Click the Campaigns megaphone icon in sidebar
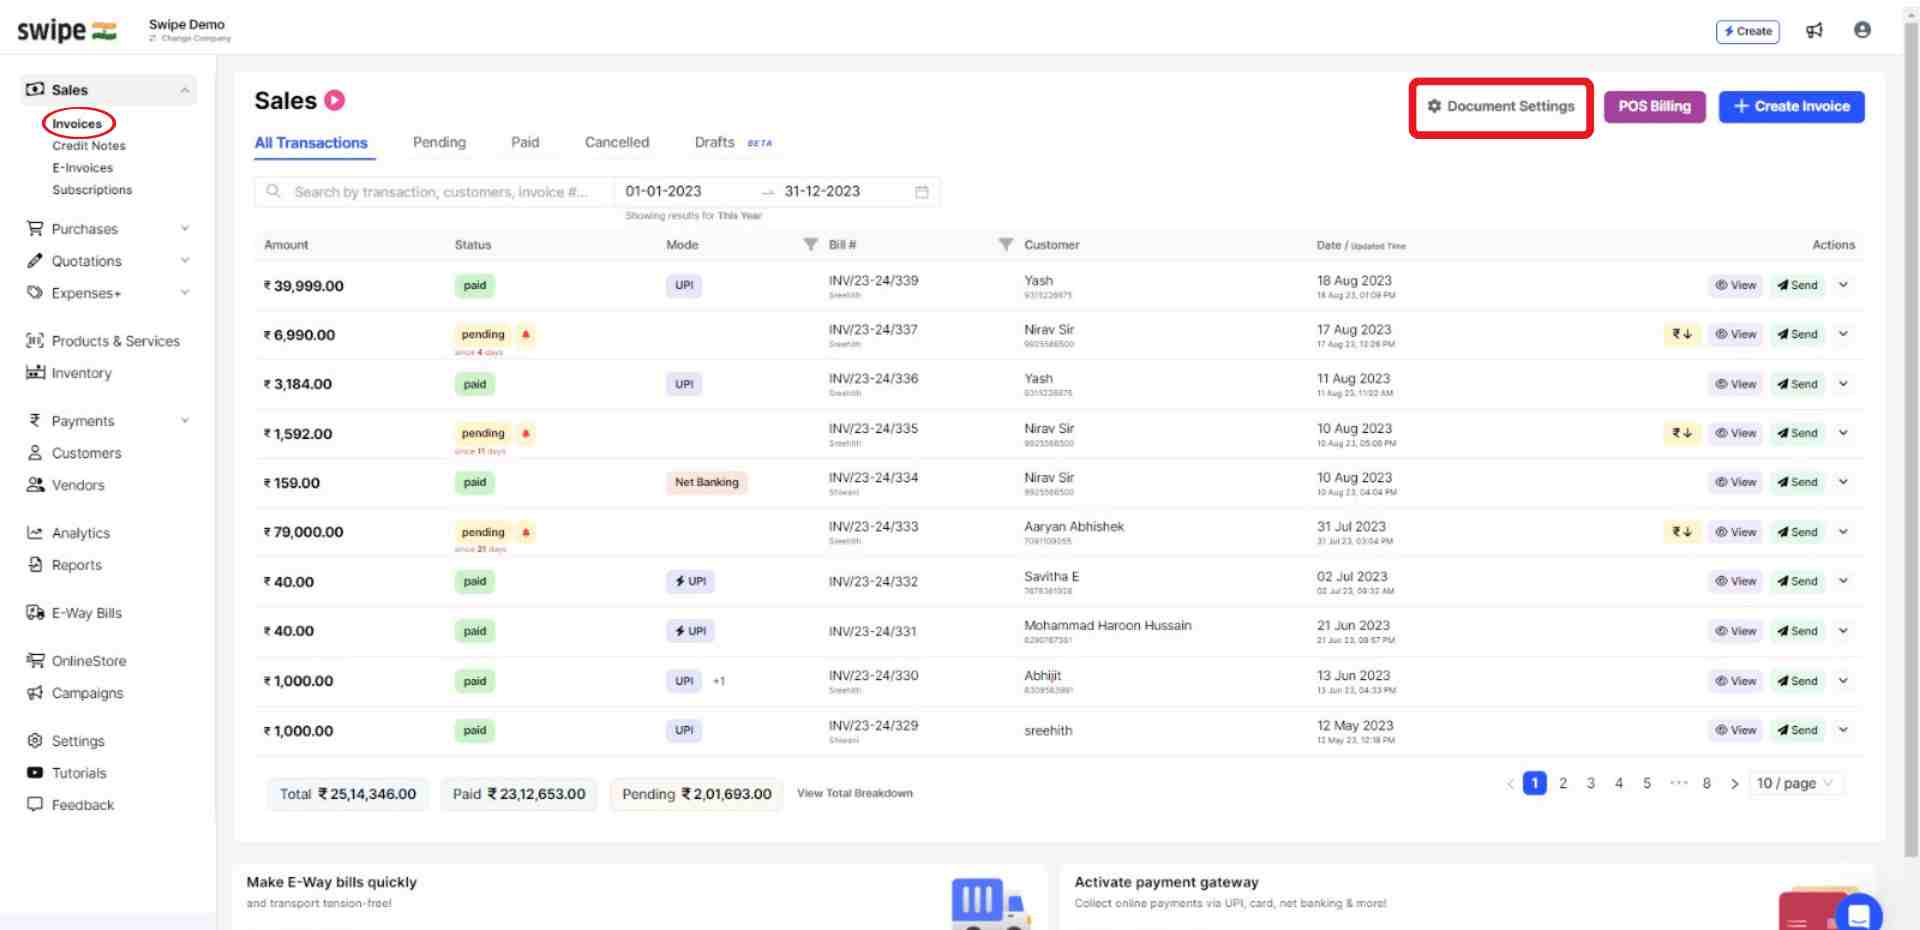Image resolution: width=1920 pixels, height=930 pixels. [x=35, y=693]
